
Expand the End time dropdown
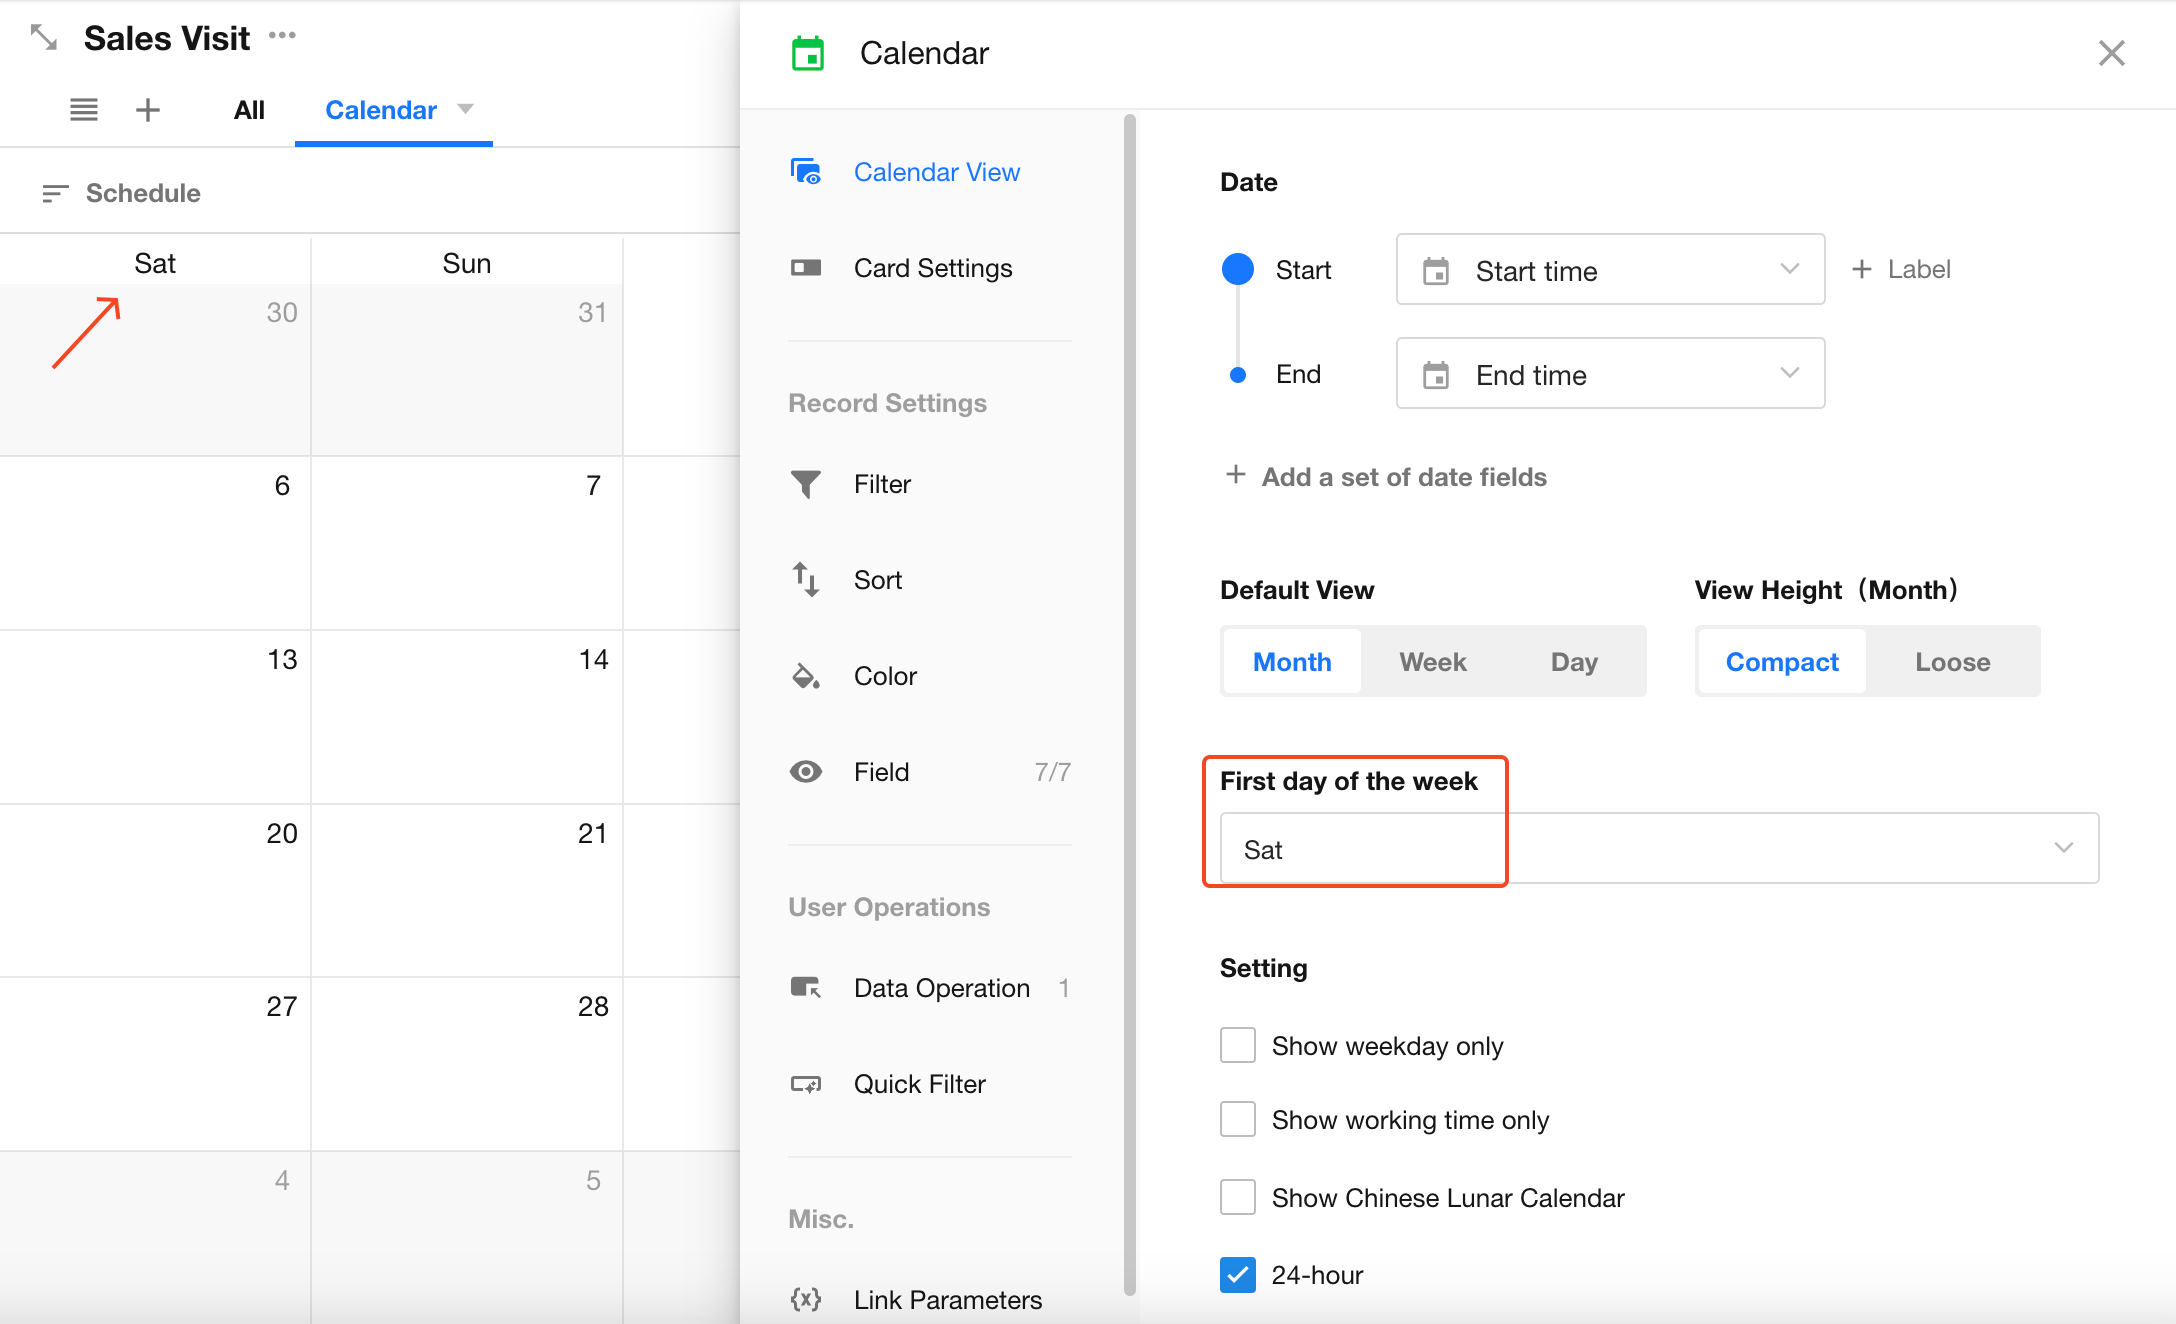pos(1610,374)
